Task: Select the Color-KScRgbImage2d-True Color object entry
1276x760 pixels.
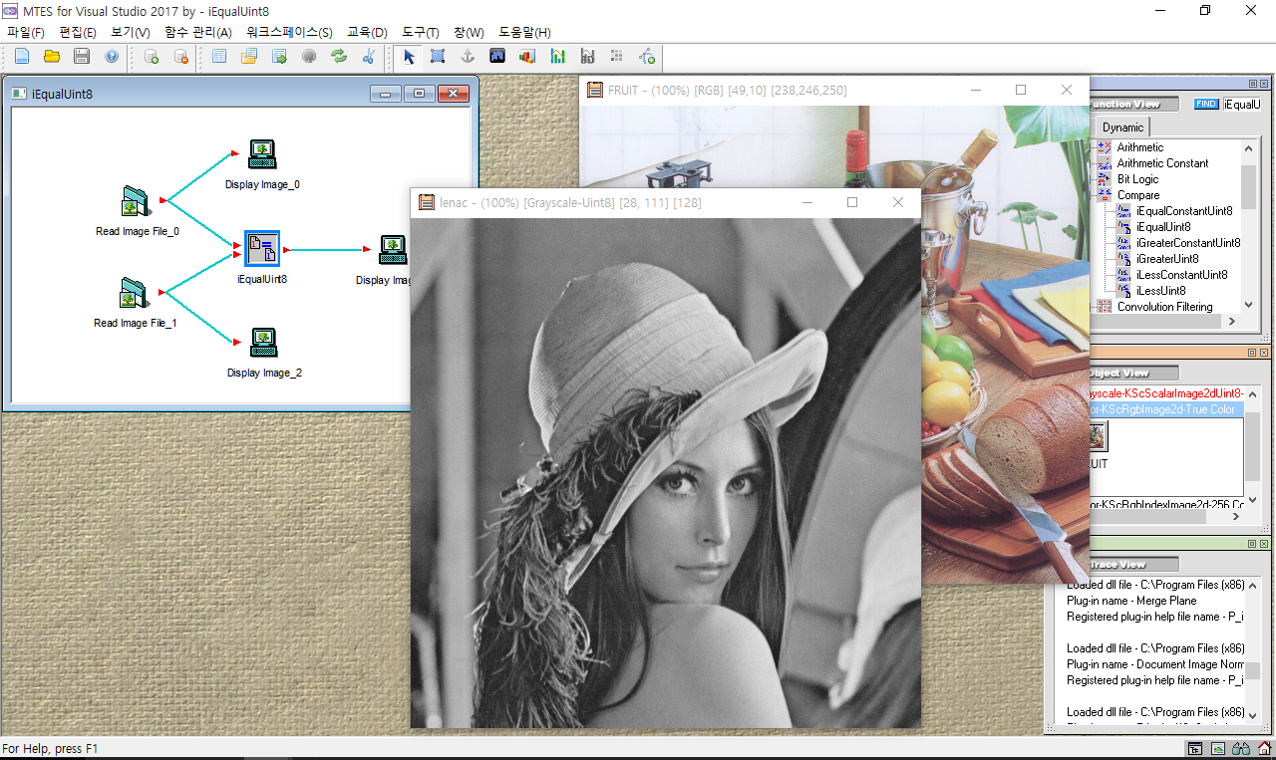Action: (1165, 410)
